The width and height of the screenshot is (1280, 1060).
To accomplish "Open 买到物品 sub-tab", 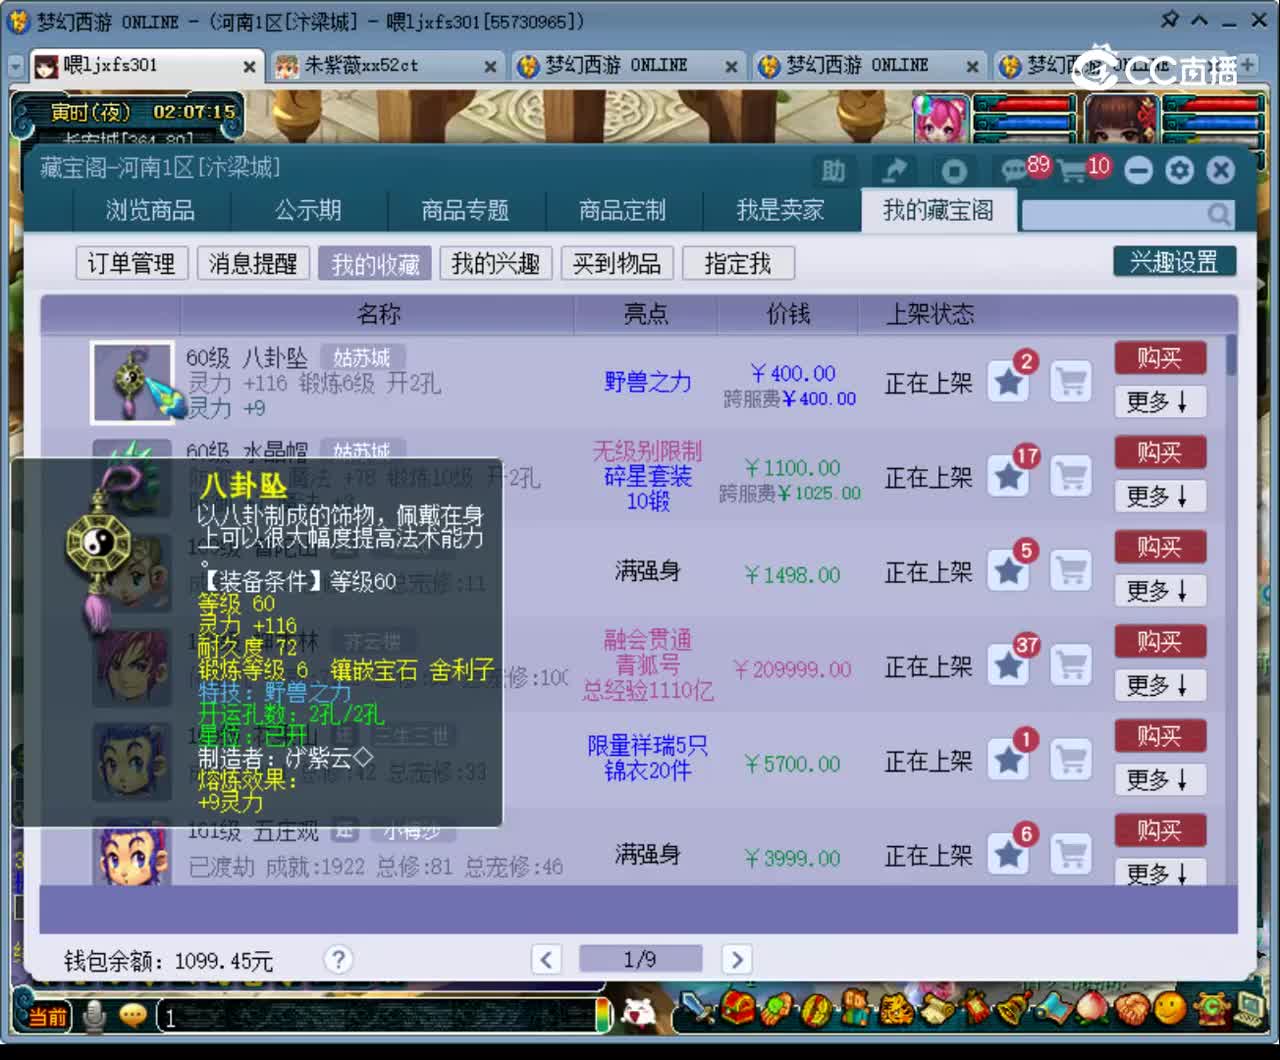I will [617, 264].
